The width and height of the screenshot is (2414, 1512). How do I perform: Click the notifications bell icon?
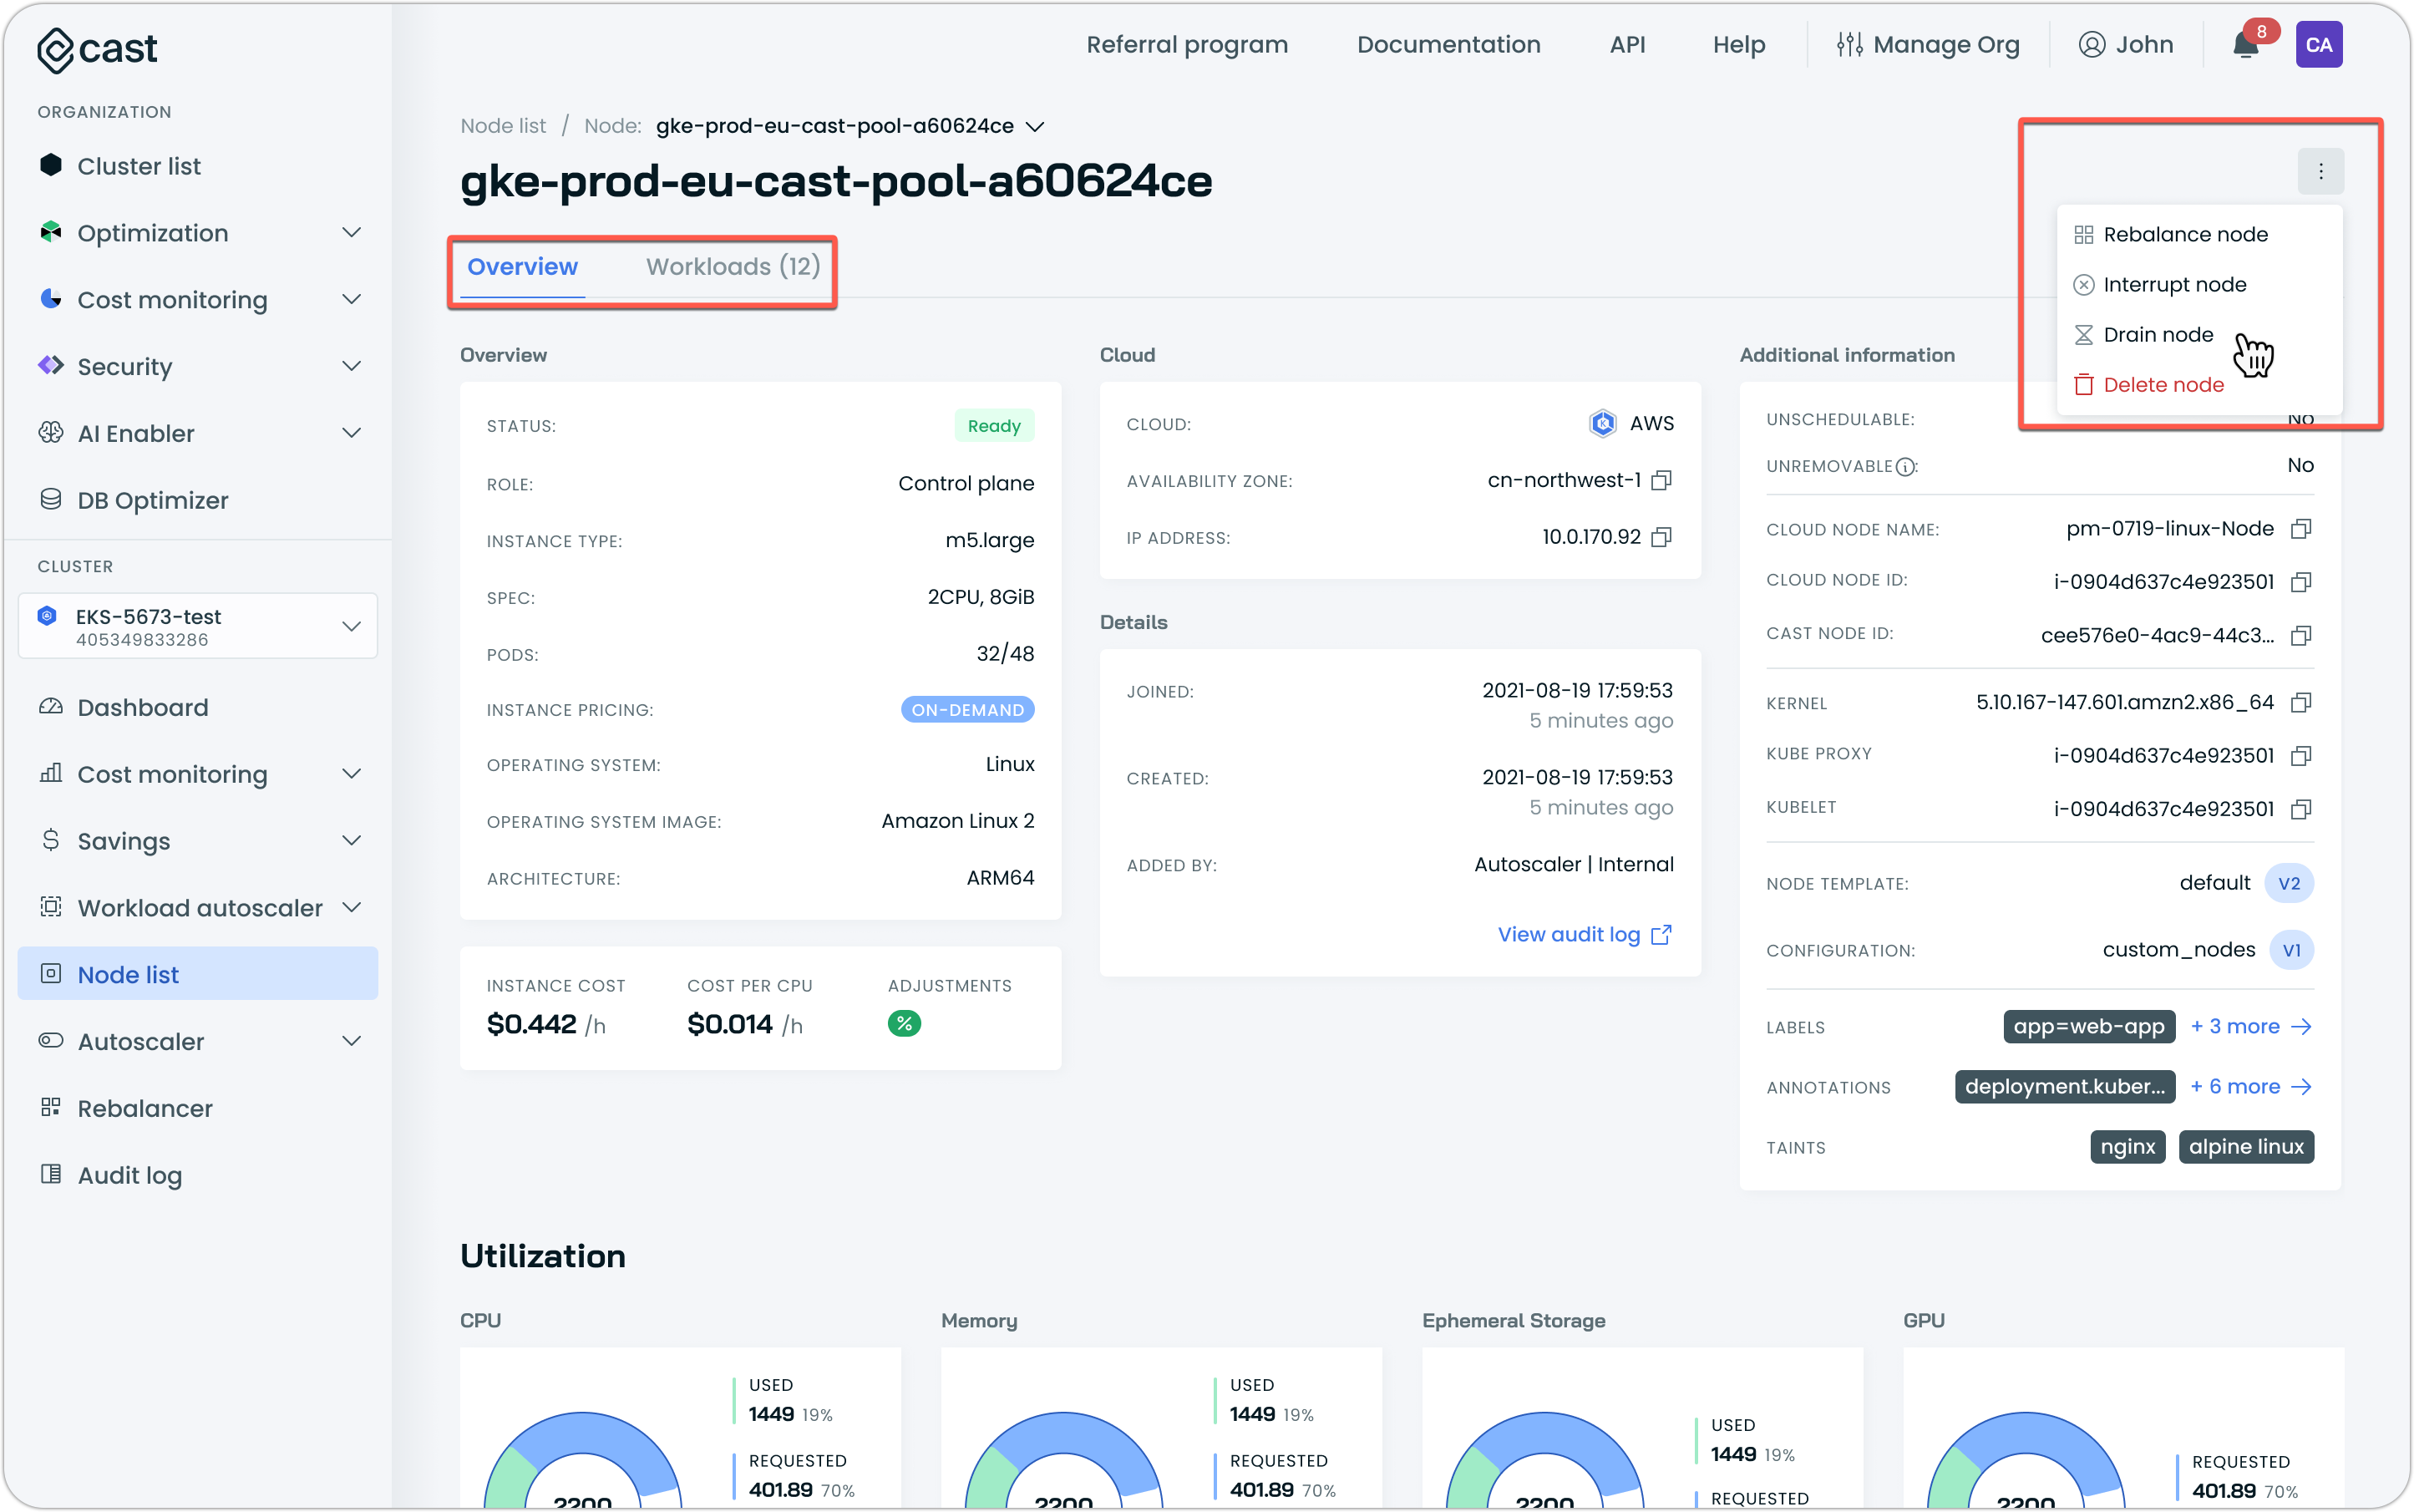pos(2246,45)
